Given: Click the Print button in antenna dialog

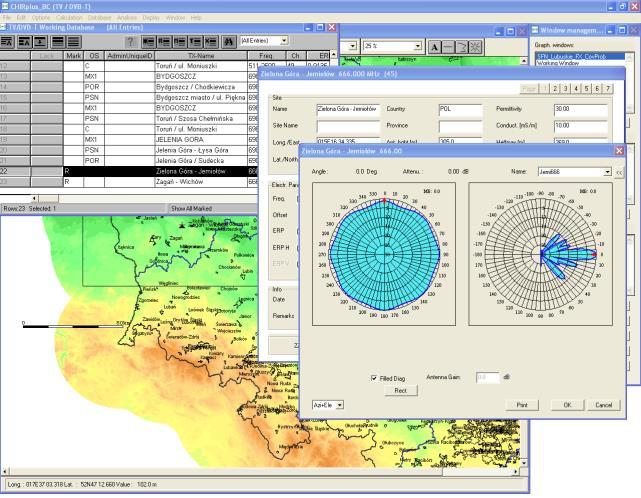Looking at the screenshot, I should pyautogui.click(x=522, y=405).
